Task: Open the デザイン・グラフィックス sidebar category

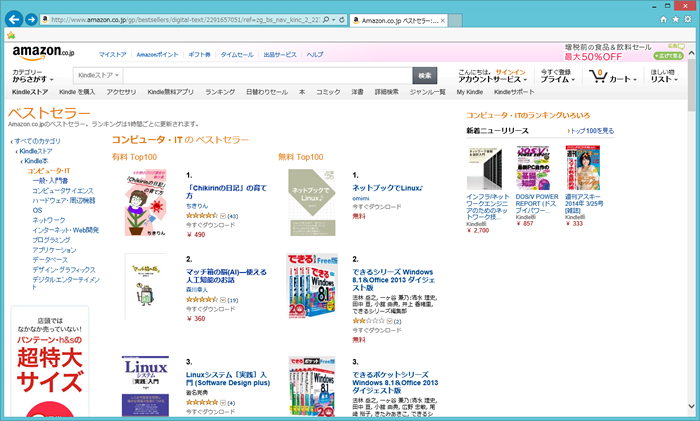Action: (x=64, y=270)
